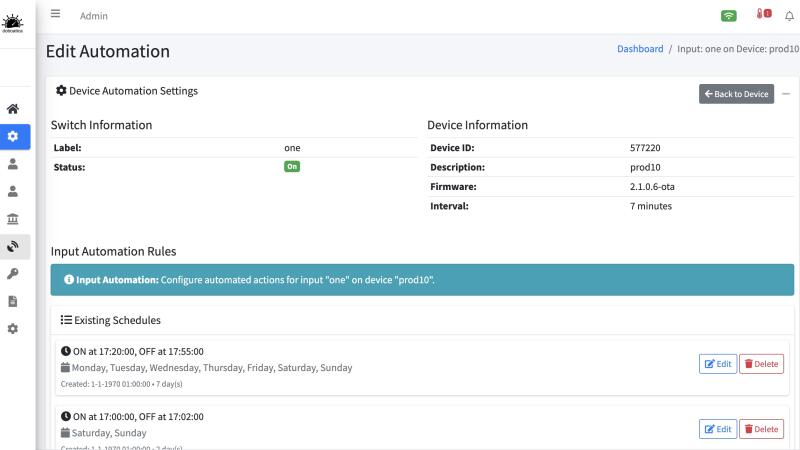Delete the Saturday, Sunday schedule
Image resolution: width=800 pixels, height=450 pixels.
761,429
